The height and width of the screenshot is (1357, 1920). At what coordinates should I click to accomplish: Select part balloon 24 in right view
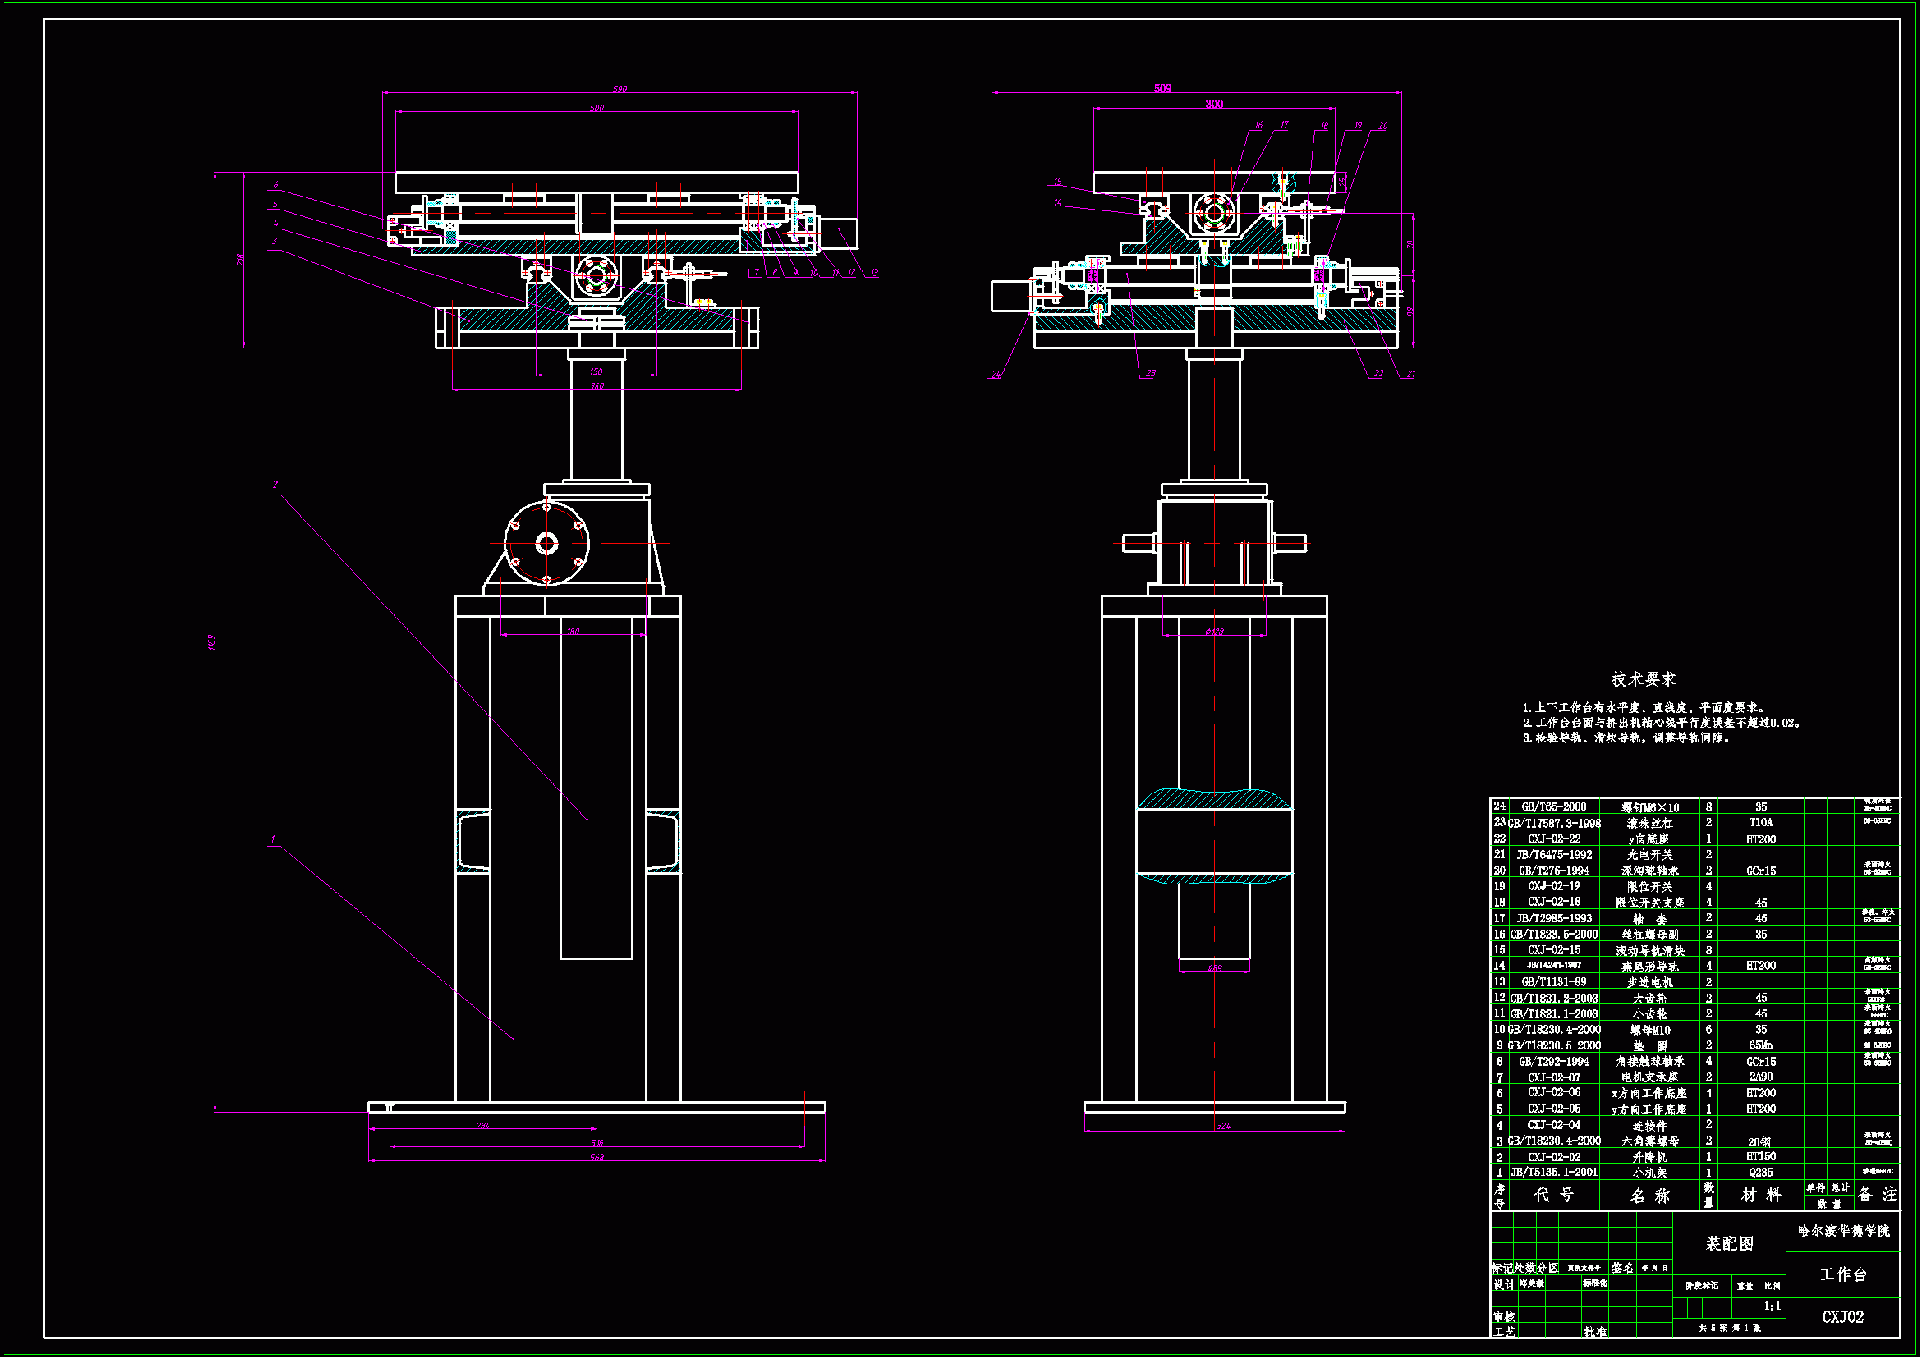(x=995, y=376)
